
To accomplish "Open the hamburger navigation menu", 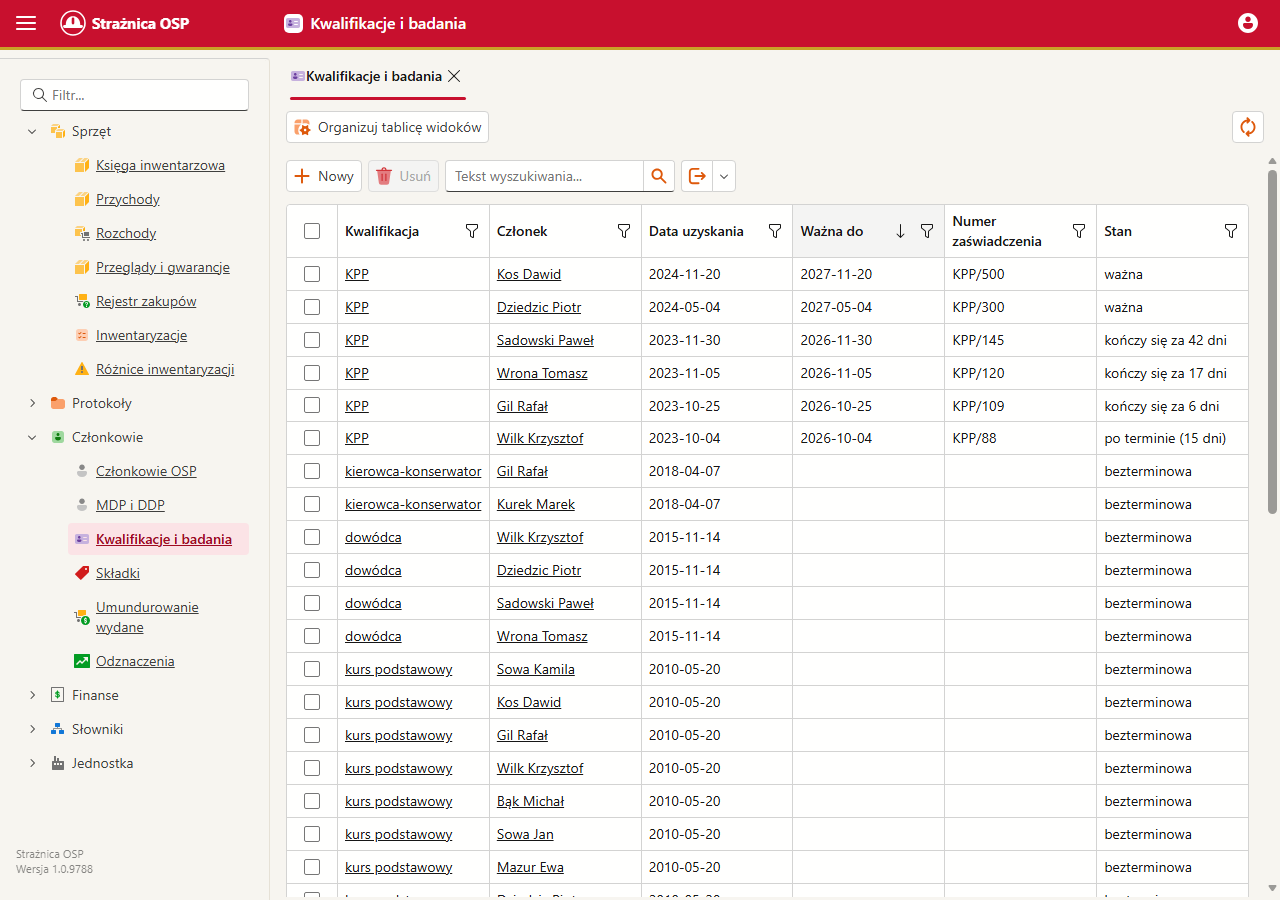I will (26, 23).
